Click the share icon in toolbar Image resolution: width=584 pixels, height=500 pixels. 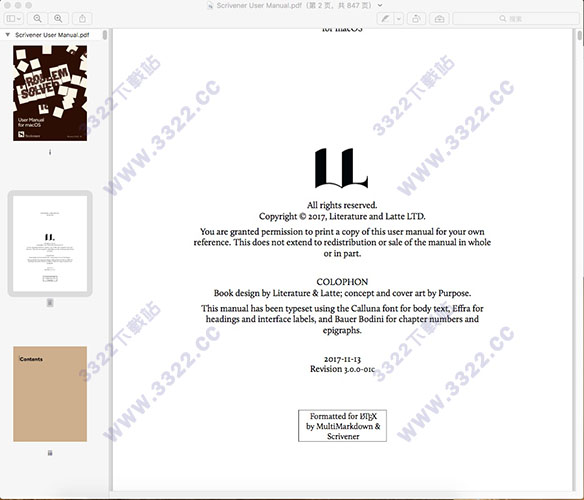[82, 18]
